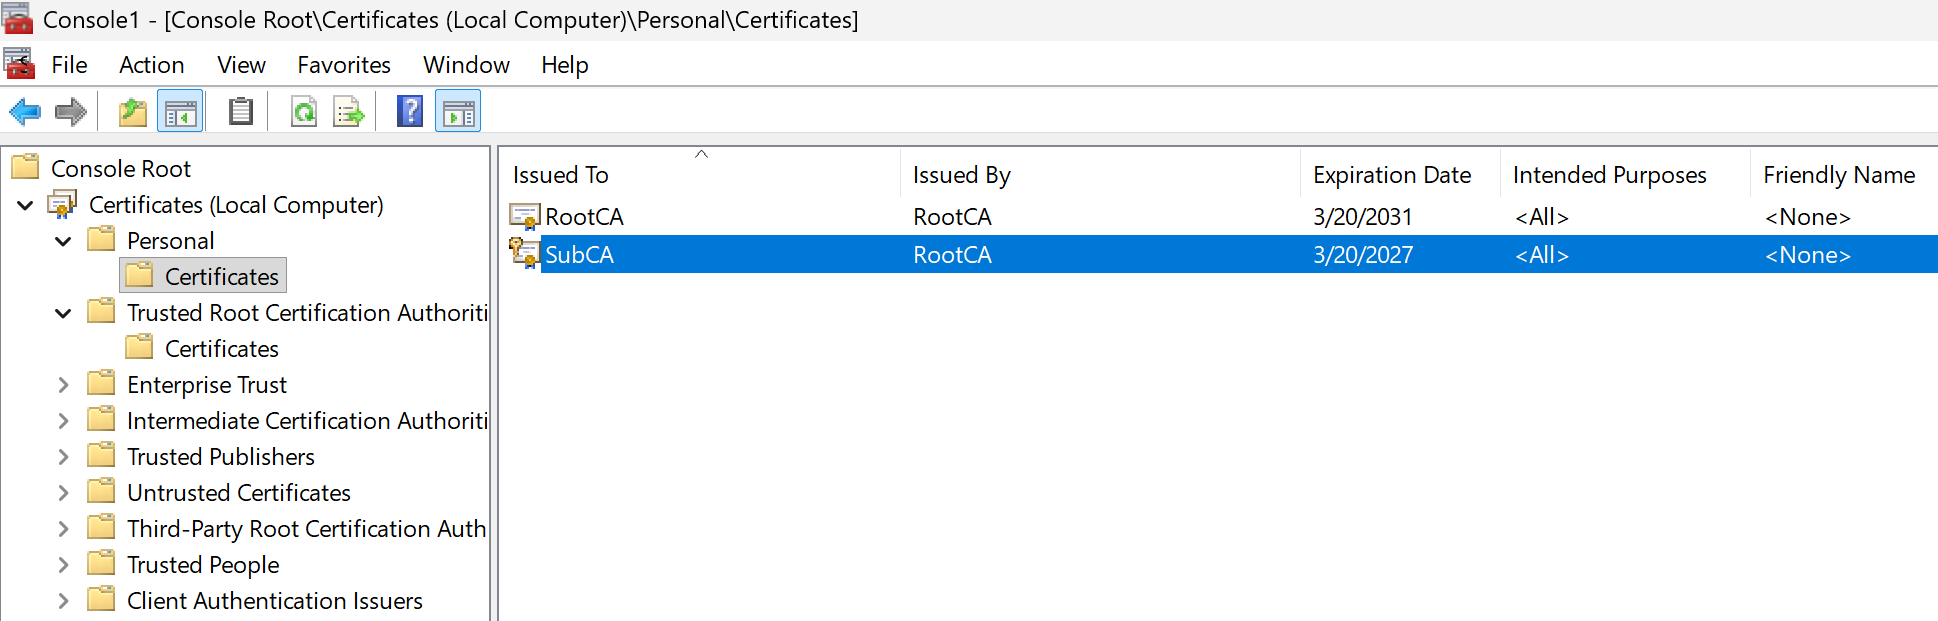
Task: Click the Back arrow toolbar icon
Action: coord(25,112)
